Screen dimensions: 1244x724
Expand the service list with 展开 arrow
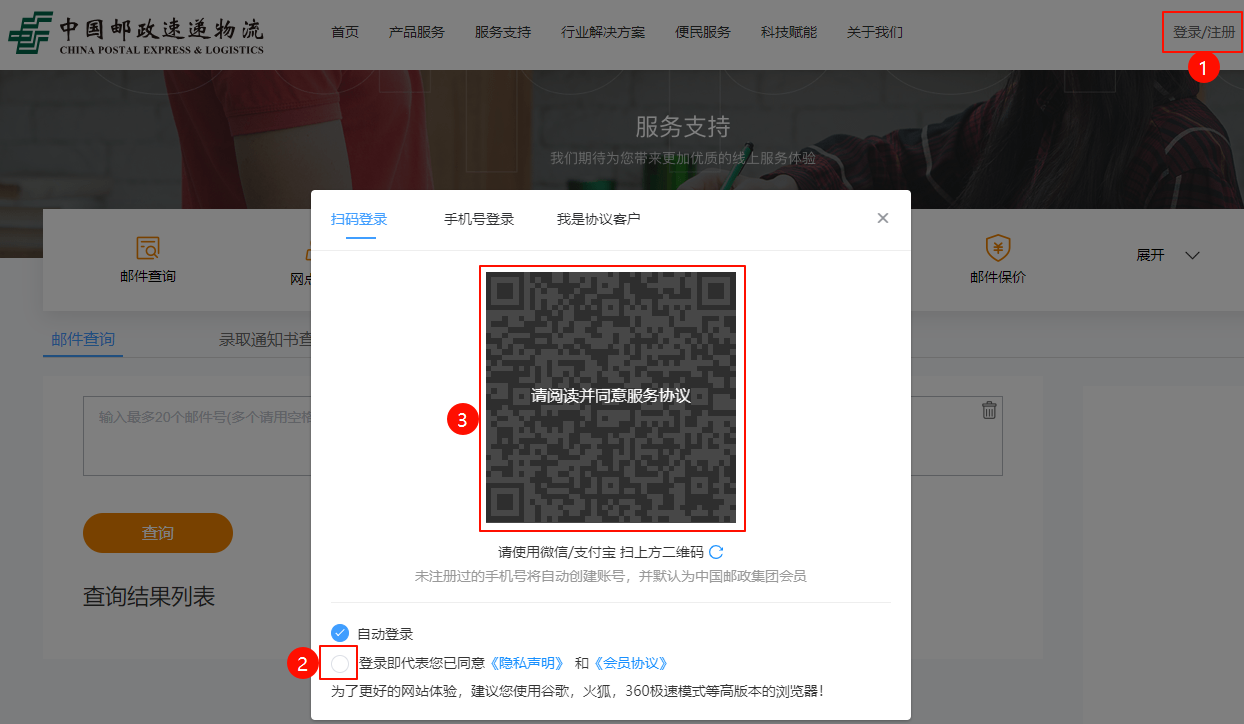pos(1191,255)
